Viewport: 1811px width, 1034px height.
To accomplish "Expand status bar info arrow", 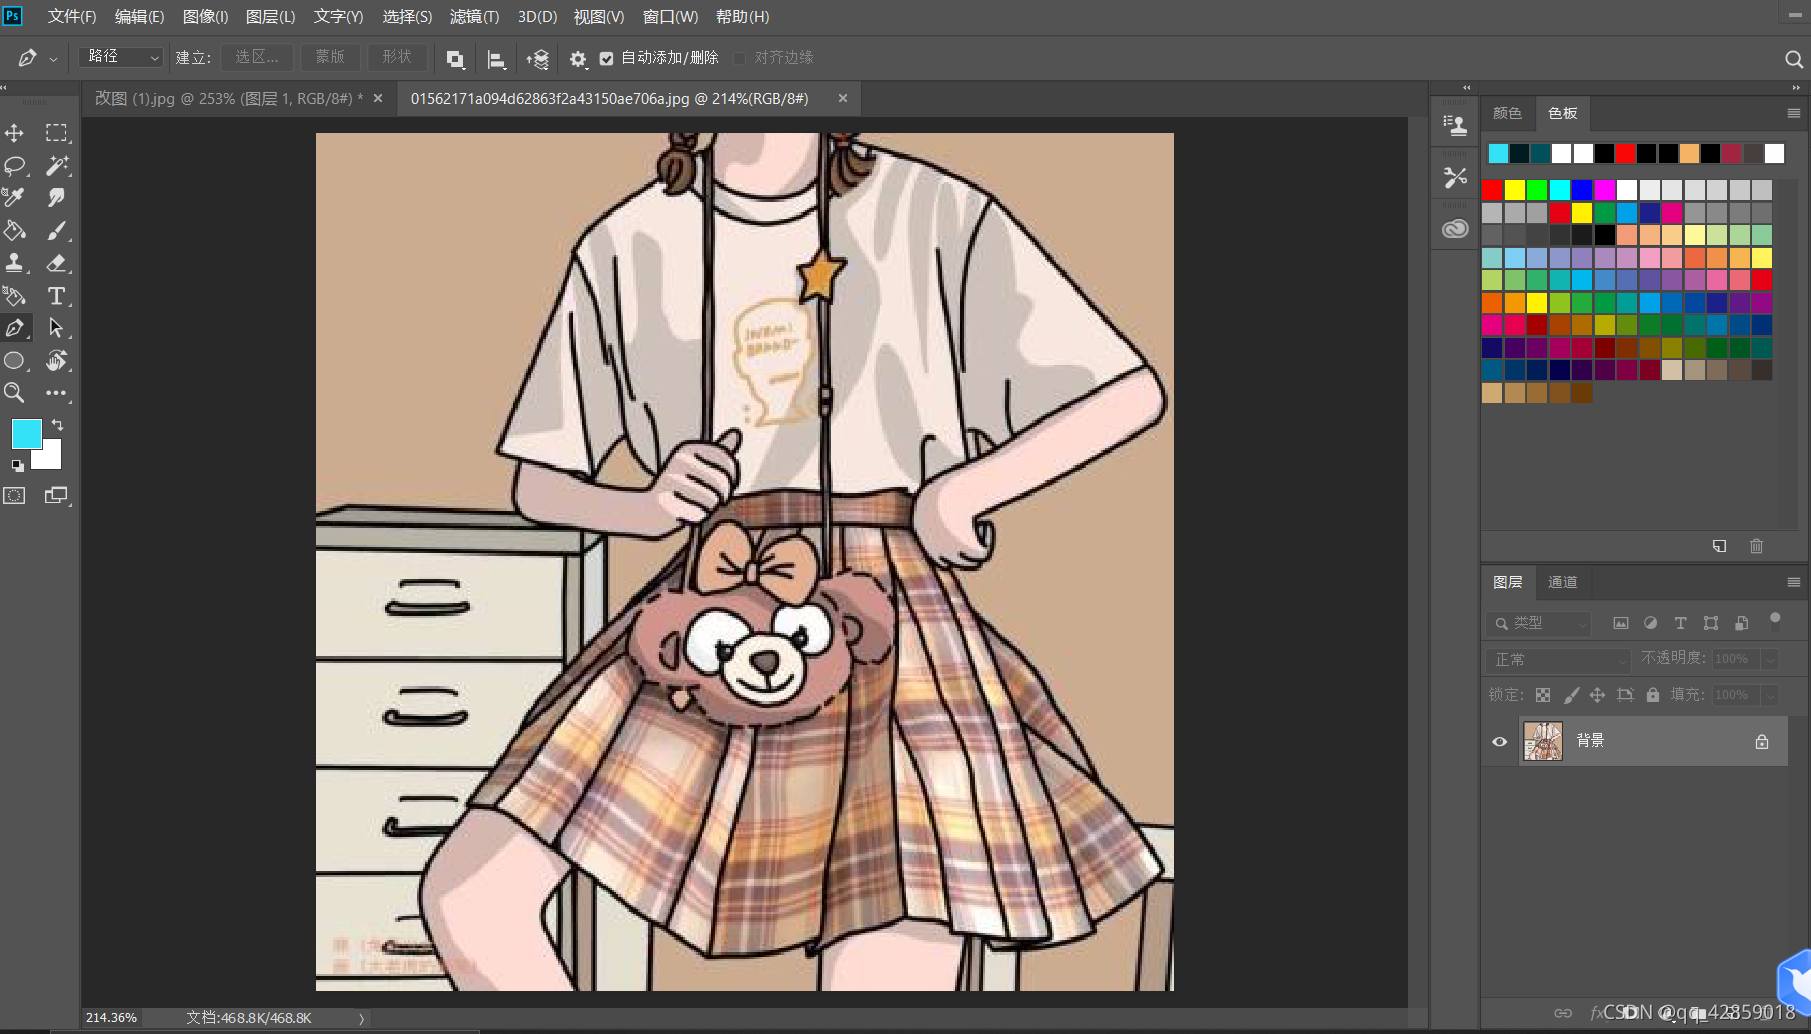I will point(361,1018).
